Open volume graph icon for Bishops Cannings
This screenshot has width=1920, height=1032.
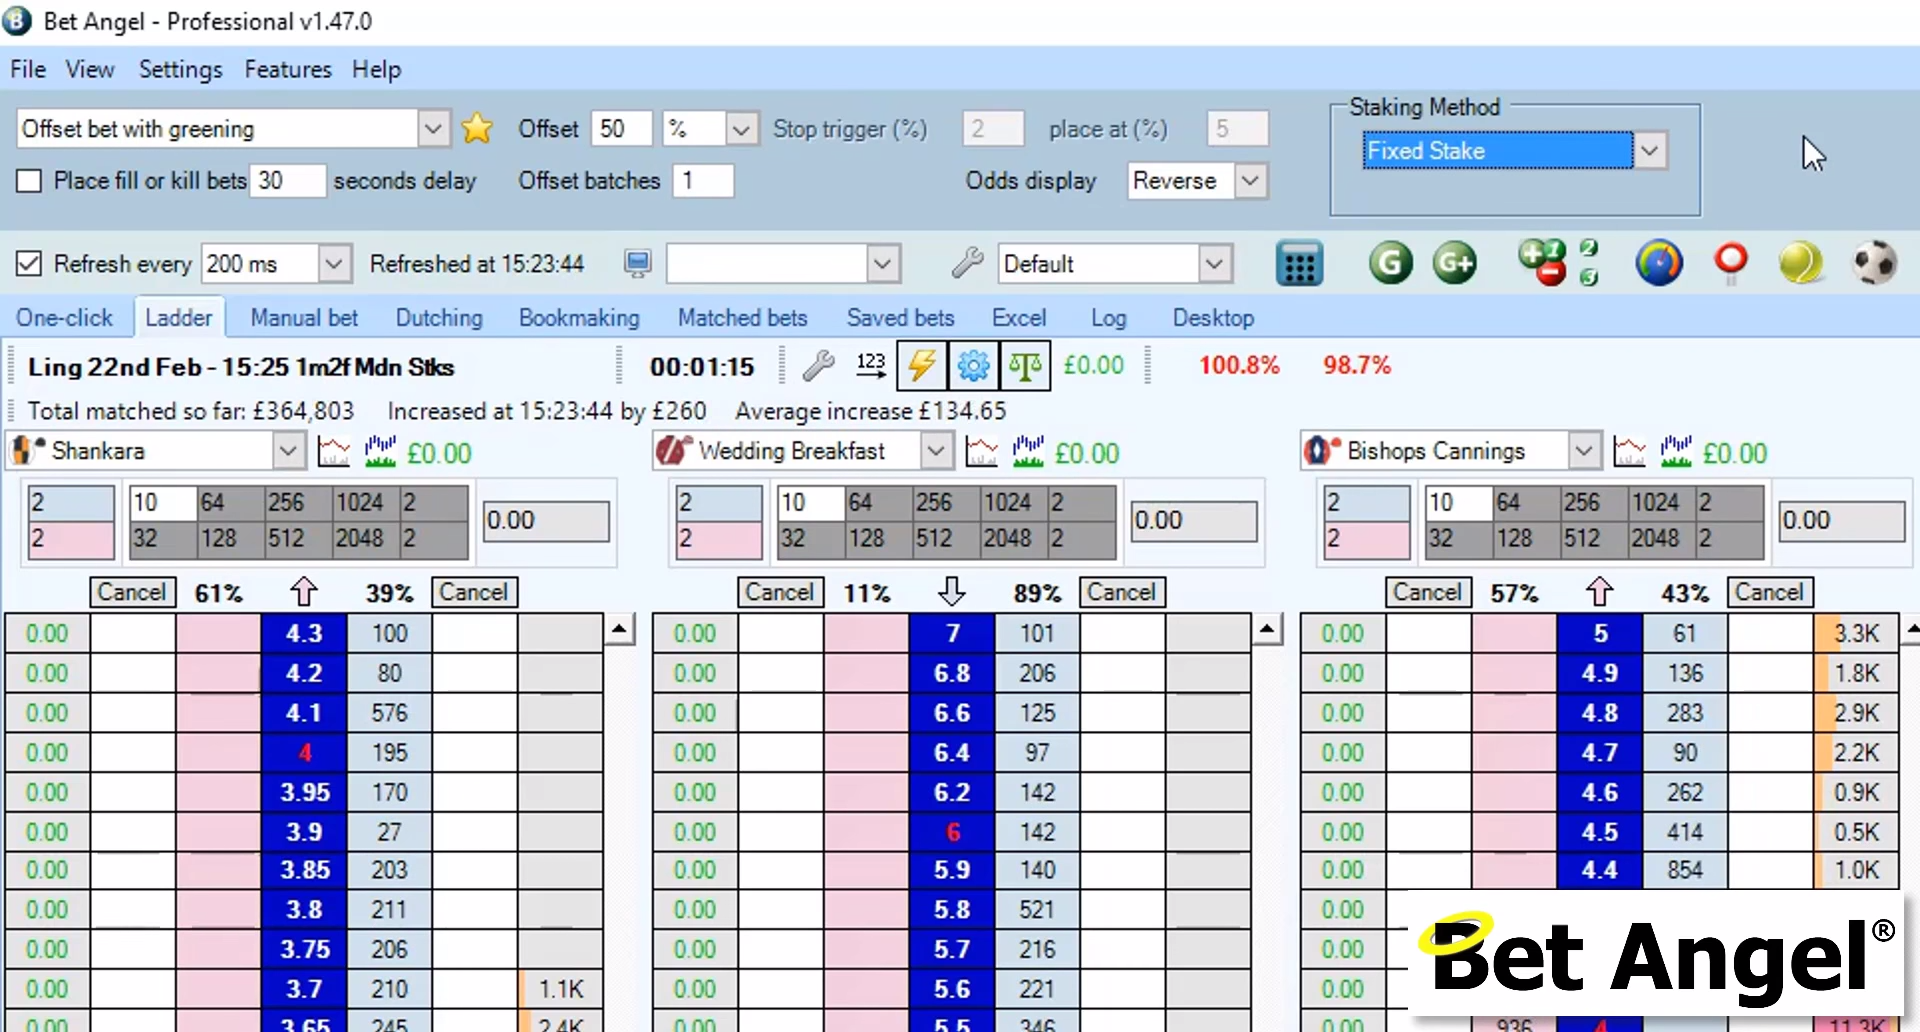pyautogui.click(x=1676, y=452)
